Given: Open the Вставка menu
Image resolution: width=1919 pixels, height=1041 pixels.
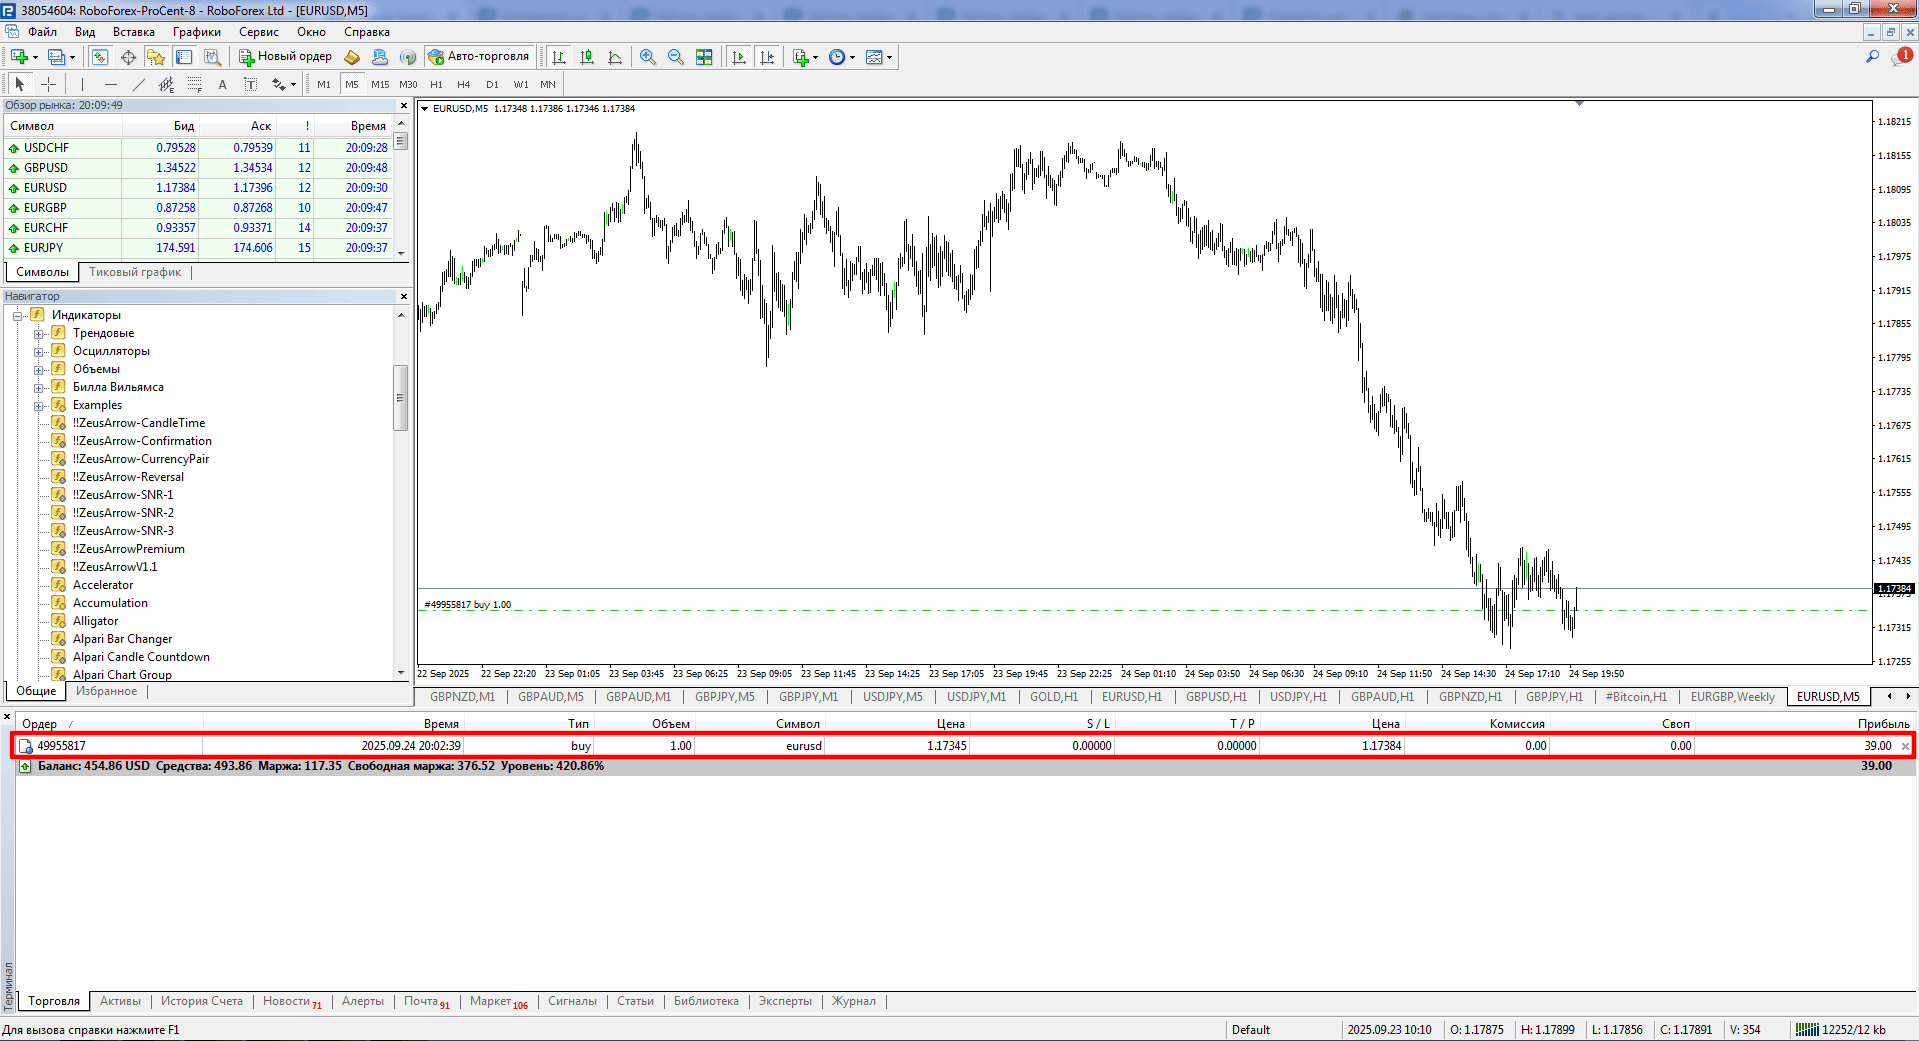Looking at the screenshot, I should (134, 32).
